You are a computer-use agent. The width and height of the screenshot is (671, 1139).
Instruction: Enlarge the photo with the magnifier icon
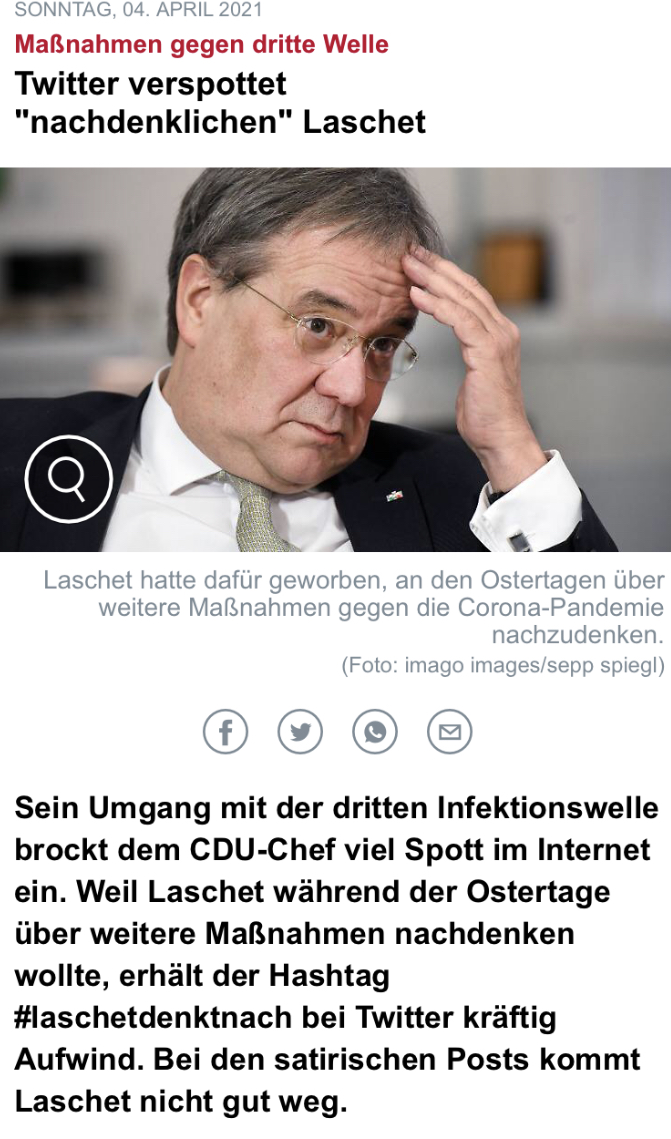(x=68, y=479)
